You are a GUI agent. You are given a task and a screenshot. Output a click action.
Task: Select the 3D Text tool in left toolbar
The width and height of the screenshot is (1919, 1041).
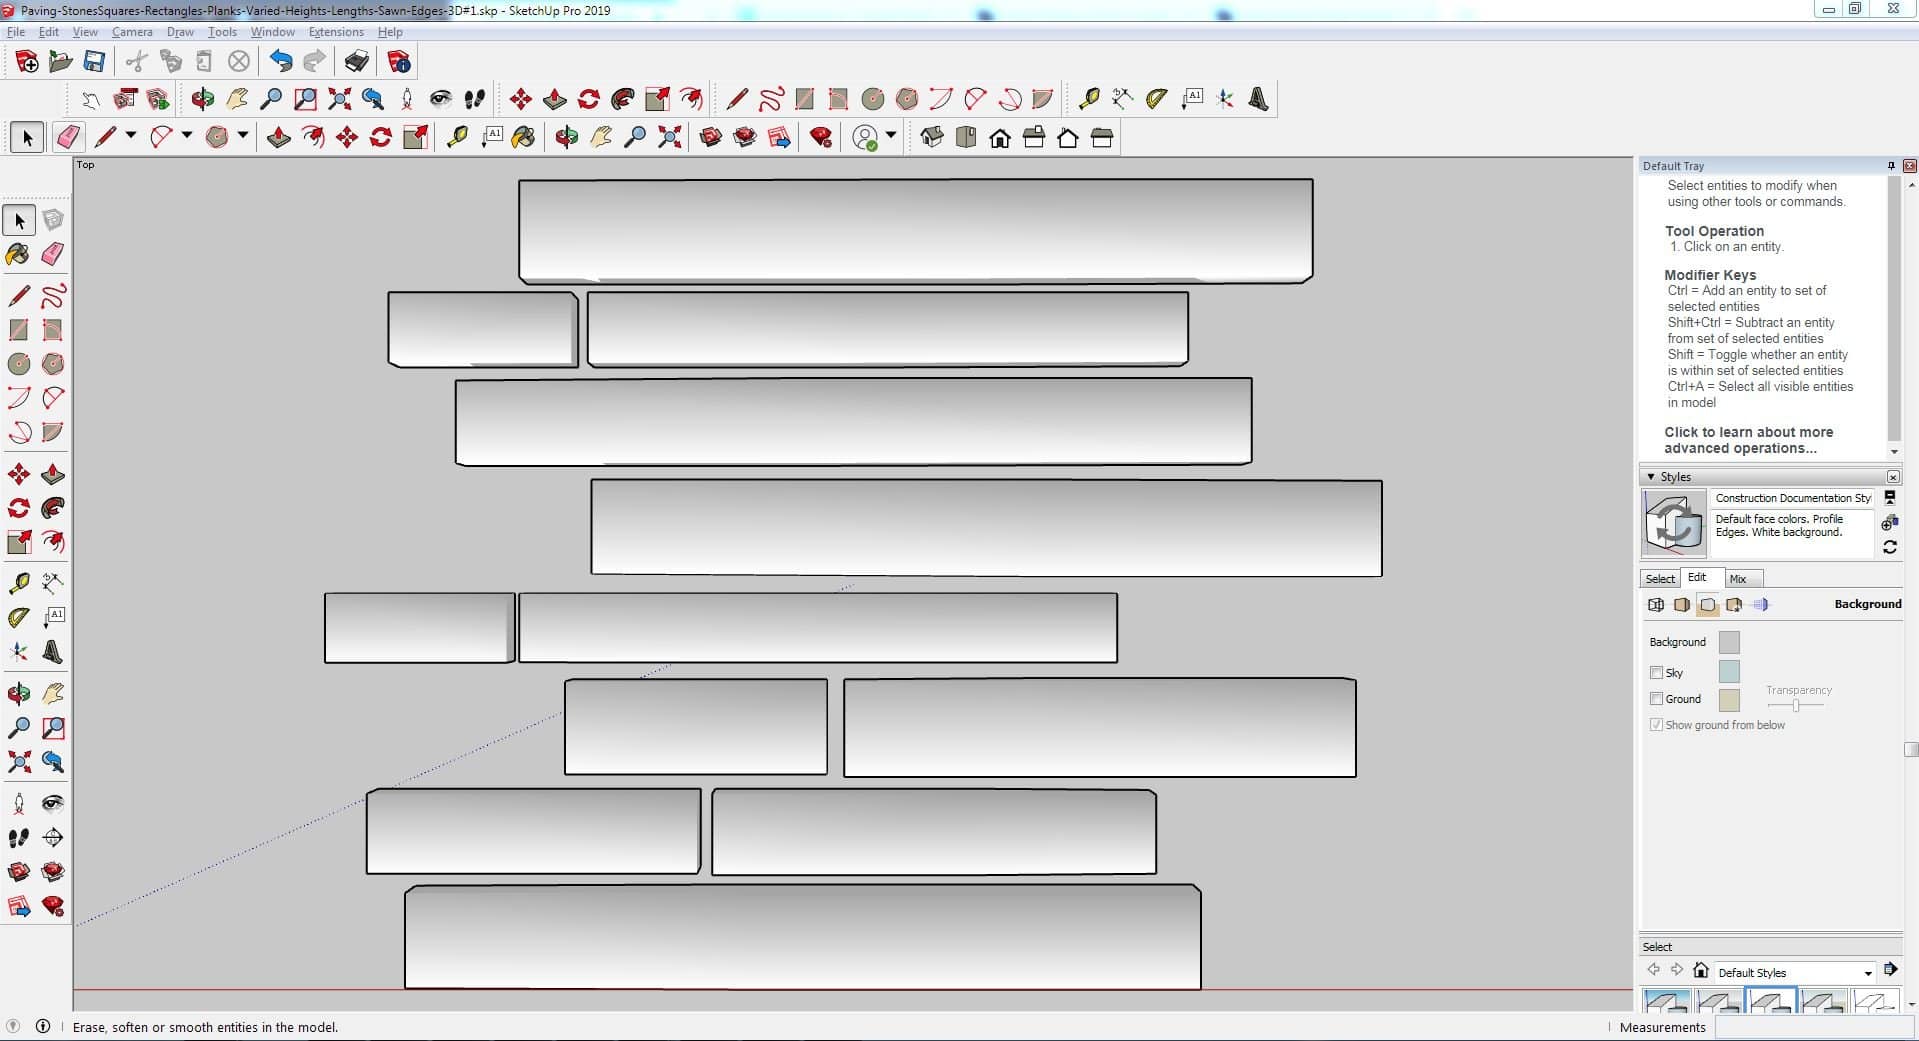pos(53,653)
